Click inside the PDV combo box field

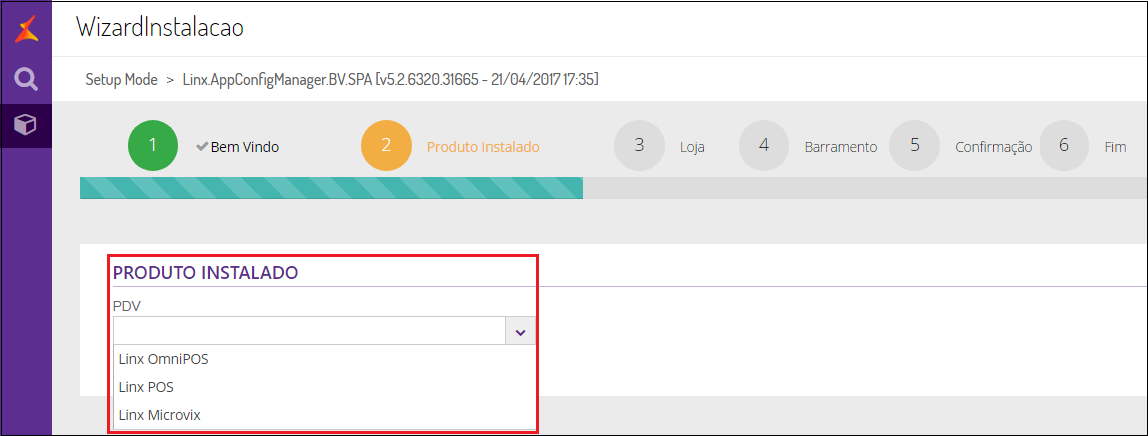pyautogui.click(x=309, y=331)
